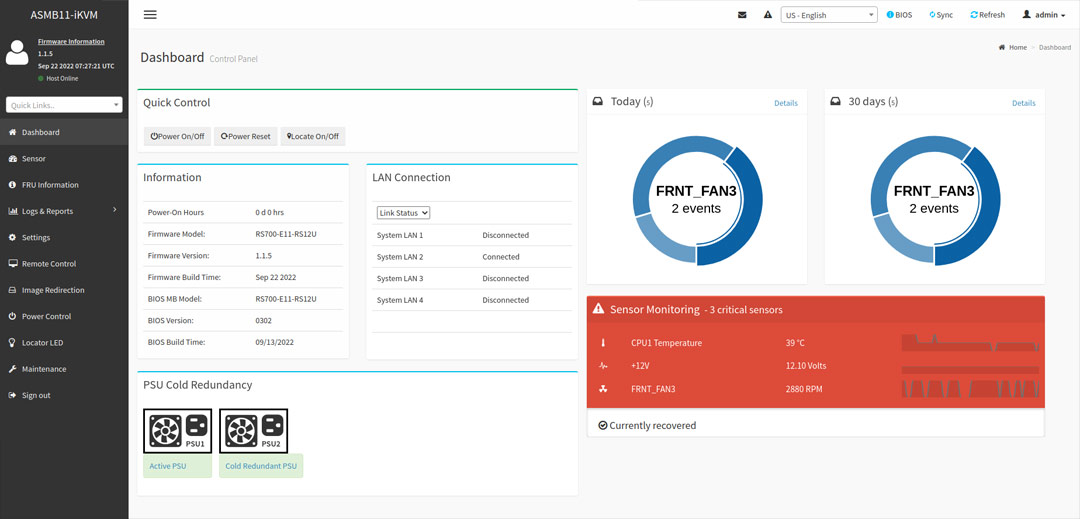Open the admin user dropdown

point(1043,14)
